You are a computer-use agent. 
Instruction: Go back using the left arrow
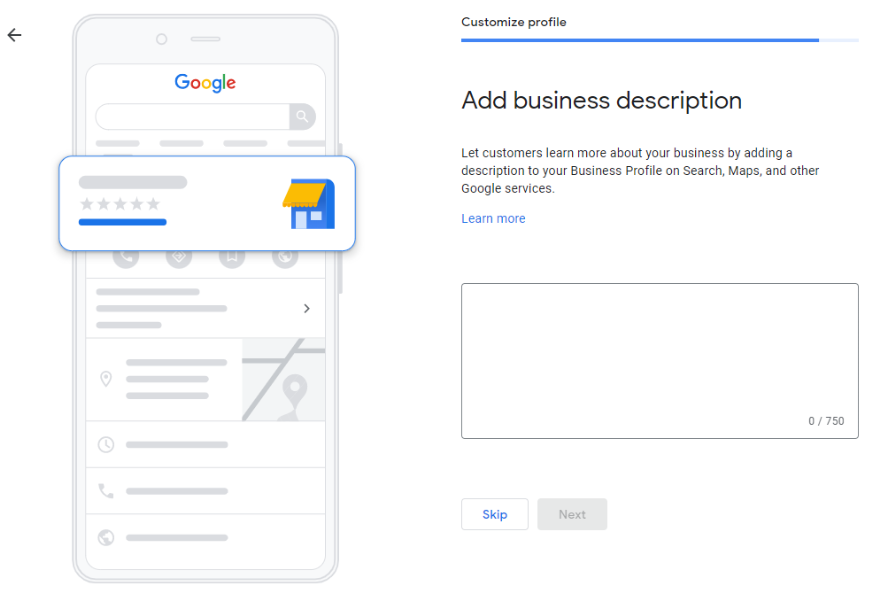(x=15, y=35)
